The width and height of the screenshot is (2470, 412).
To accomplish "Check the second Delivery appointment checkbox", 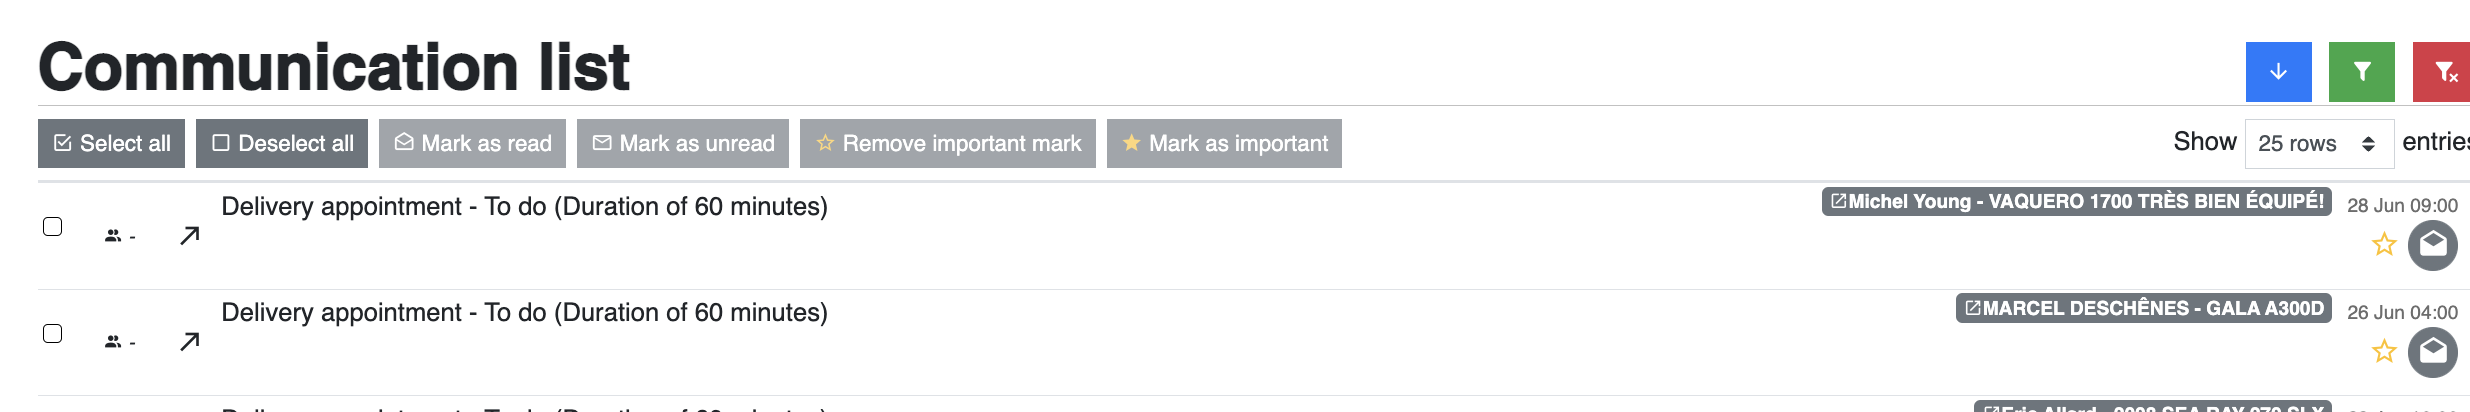I will (53, 333).
